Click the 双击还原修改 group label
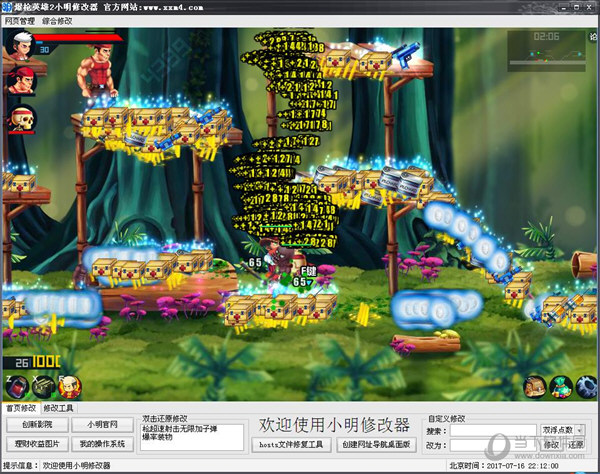 pyautogui.click(x=165, y=419)
